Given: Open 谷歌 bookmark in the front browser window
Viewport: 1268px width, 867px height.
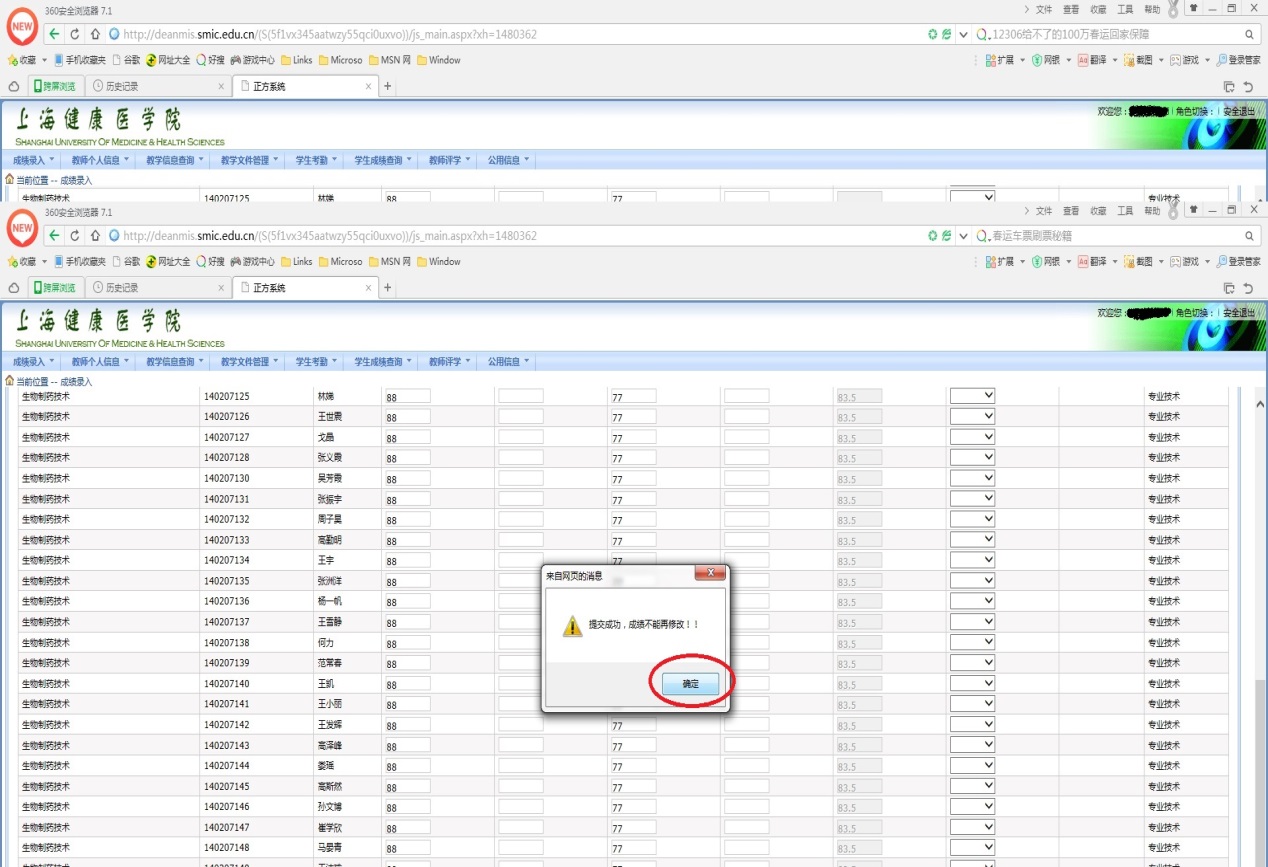Looking at the screenshot, I should pyautogui.click(x=127, y=262).
